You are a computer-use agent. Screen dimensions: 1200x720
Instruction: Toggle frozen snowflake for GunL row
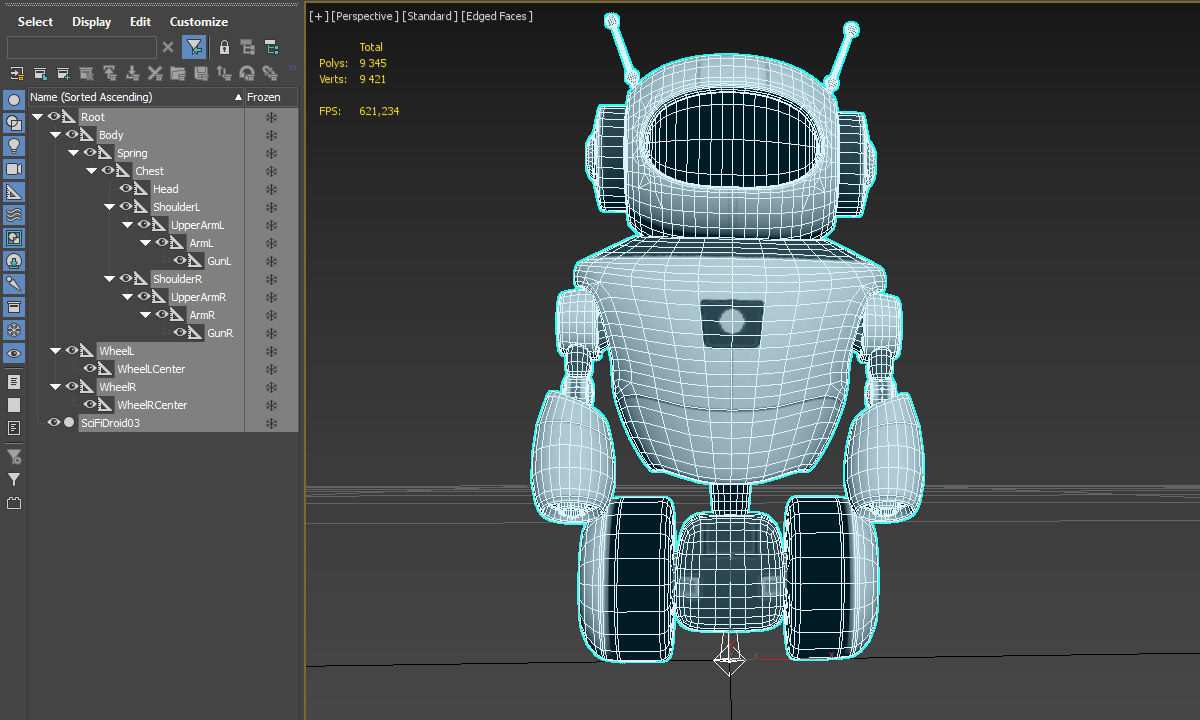coord(271,261)
